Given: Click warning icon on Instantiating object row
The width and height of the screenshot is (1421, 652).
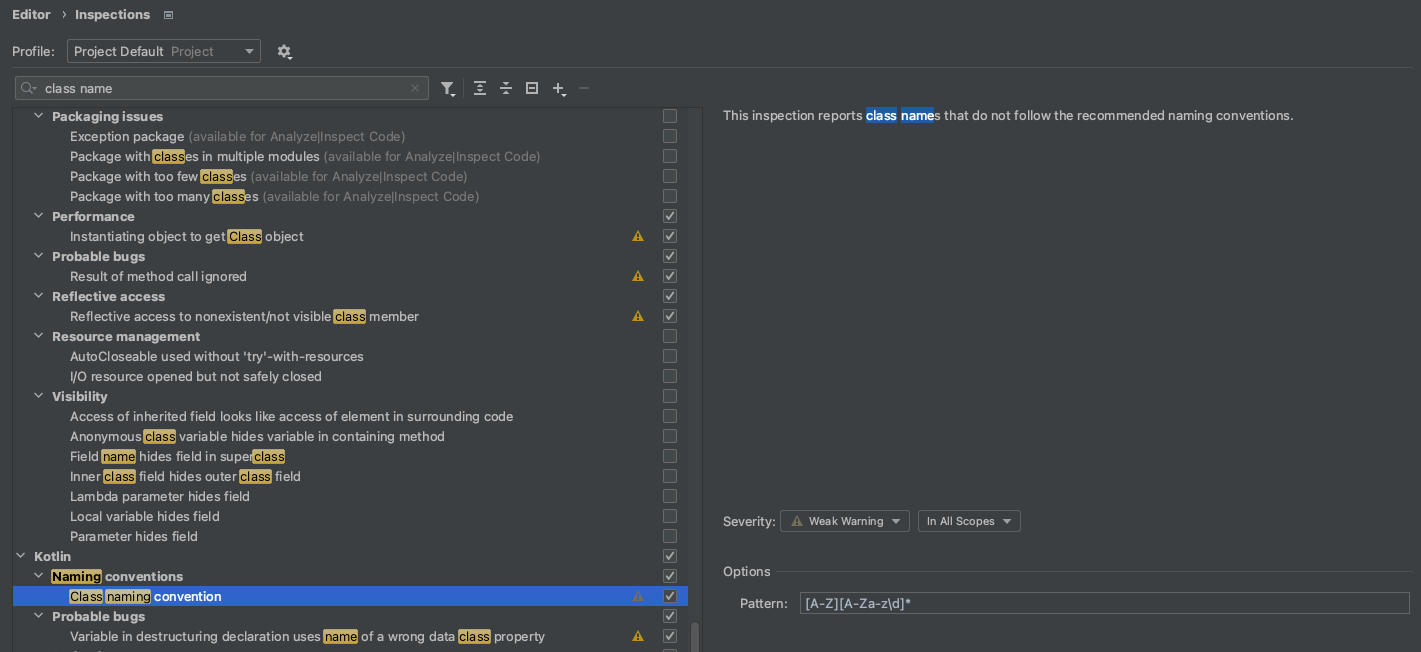Looking at the screenshot, I should [638, 236].
